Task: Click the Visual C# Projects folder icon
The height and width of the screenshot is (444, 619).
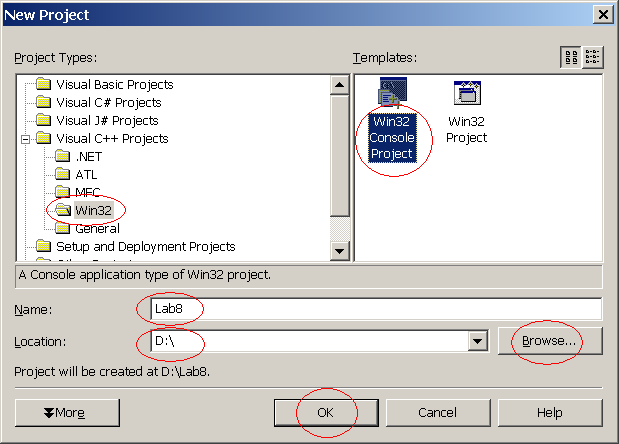Action: point(43,102)
